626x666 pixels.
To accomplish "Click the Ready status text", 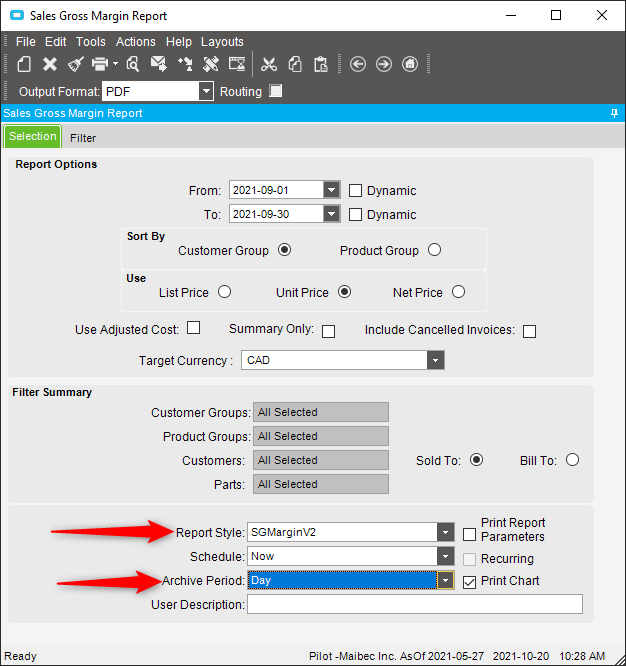I will (x=20, y=656).
